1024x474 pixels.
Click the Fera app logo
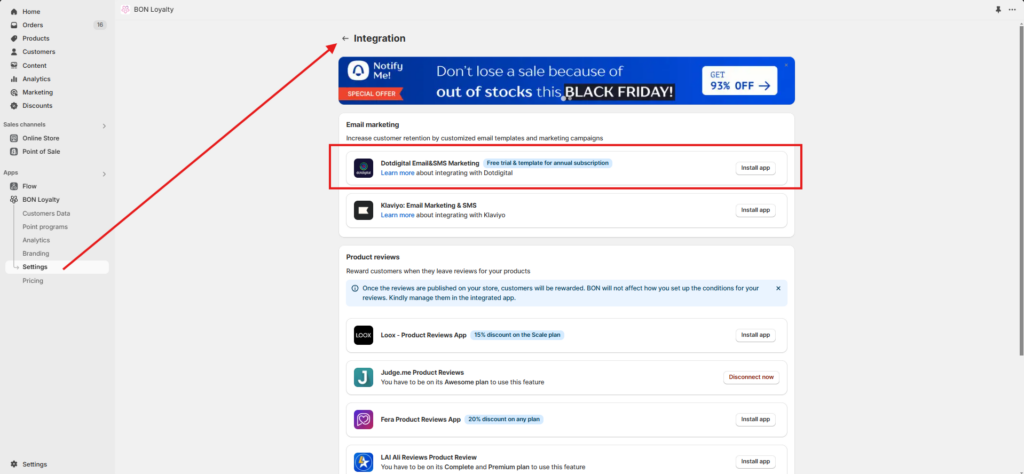point(363,419)
